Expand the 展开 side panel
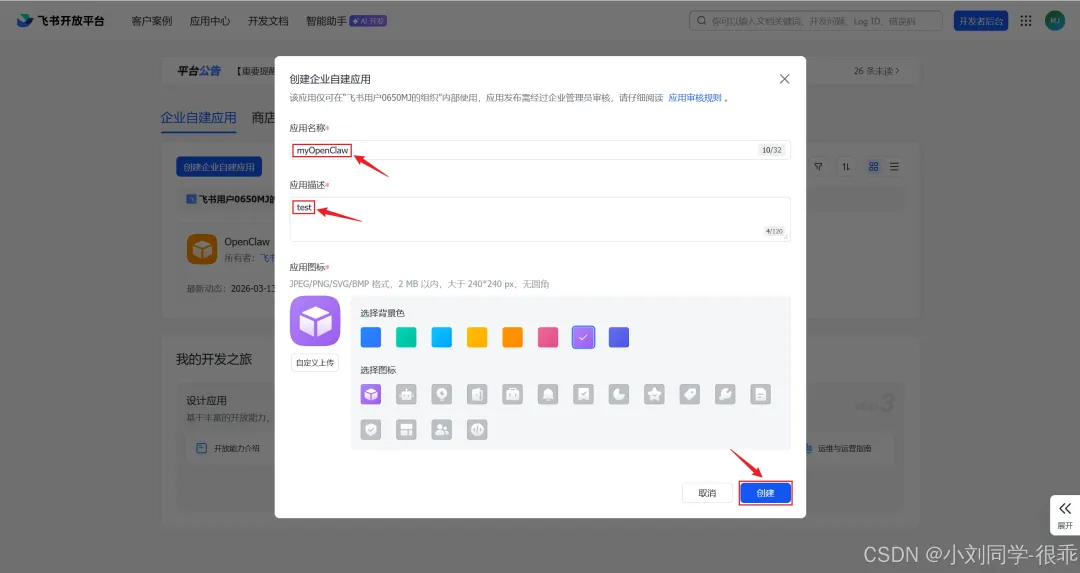The image size is (1080, 573). tap(1065, 515)
